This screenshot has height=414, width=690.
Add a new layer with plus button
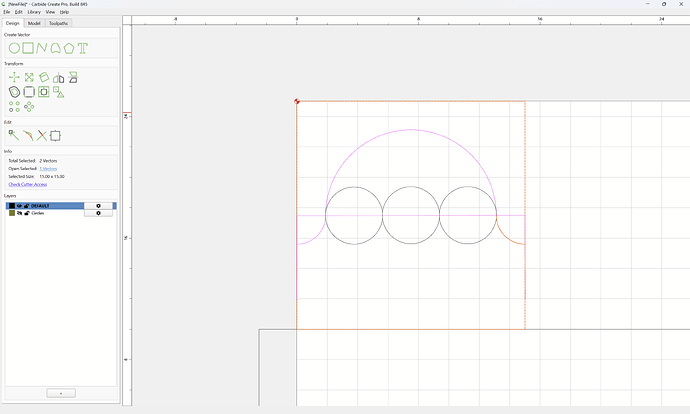tap(61, 393)
